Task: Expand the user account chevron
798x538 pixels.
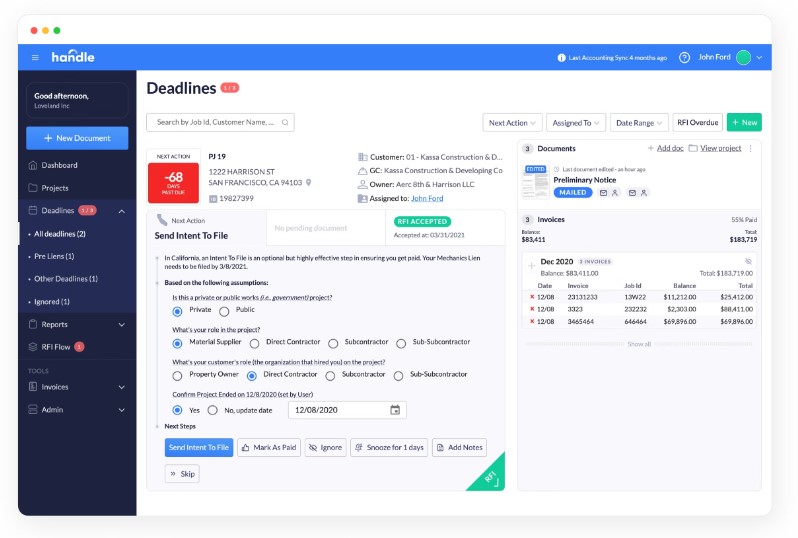Action: (759, 58)
